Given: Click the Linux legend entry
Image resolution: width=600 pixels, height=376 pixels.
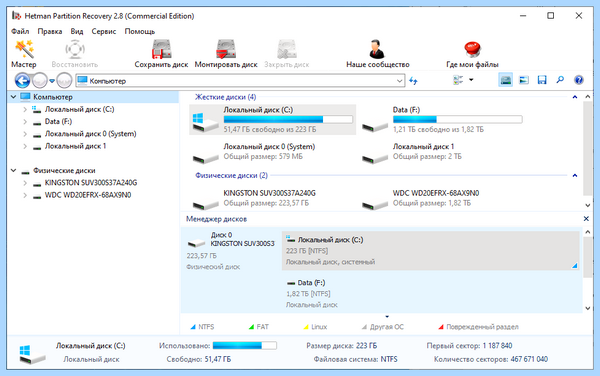Looking at the screenshot, I should tap(315, 327).
